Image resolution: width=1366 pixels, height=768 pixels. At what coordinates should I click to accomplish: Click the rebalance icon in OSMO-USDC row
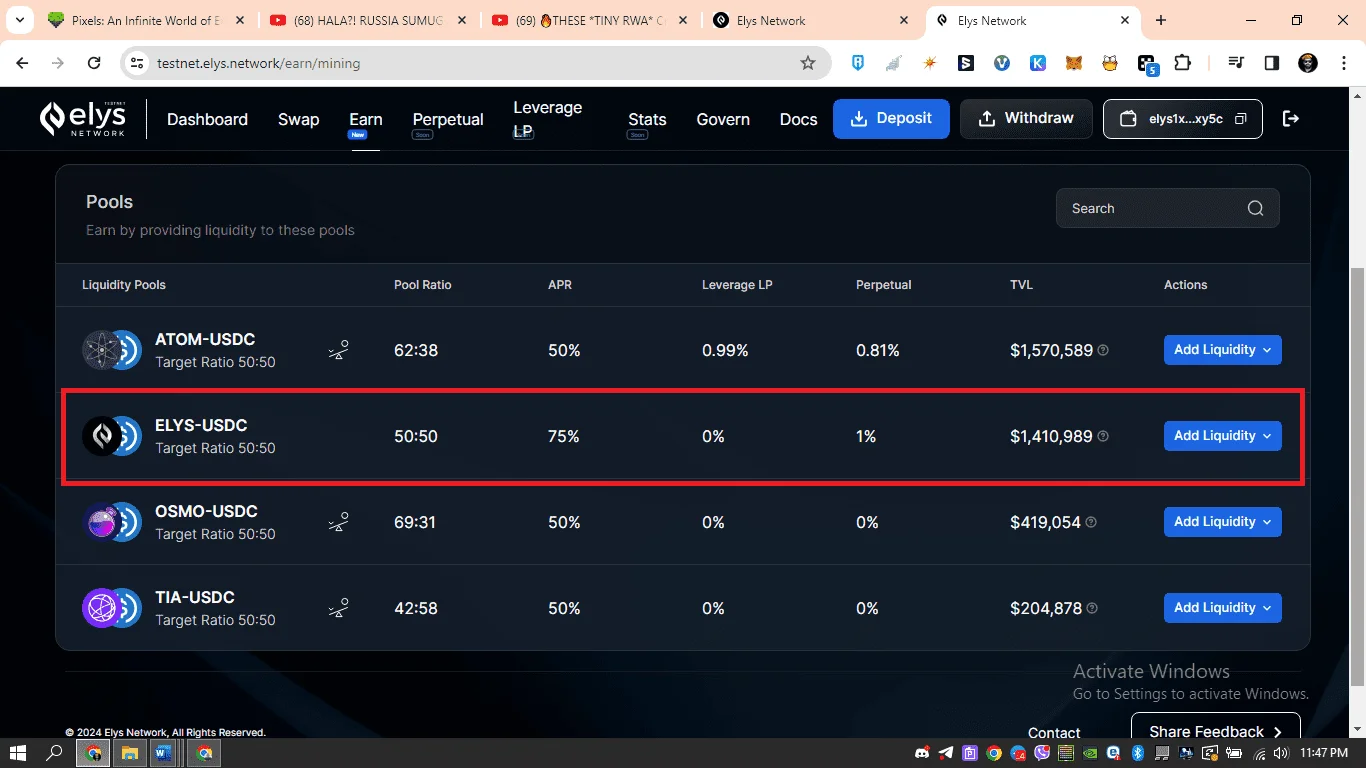(x=338, y=522)
